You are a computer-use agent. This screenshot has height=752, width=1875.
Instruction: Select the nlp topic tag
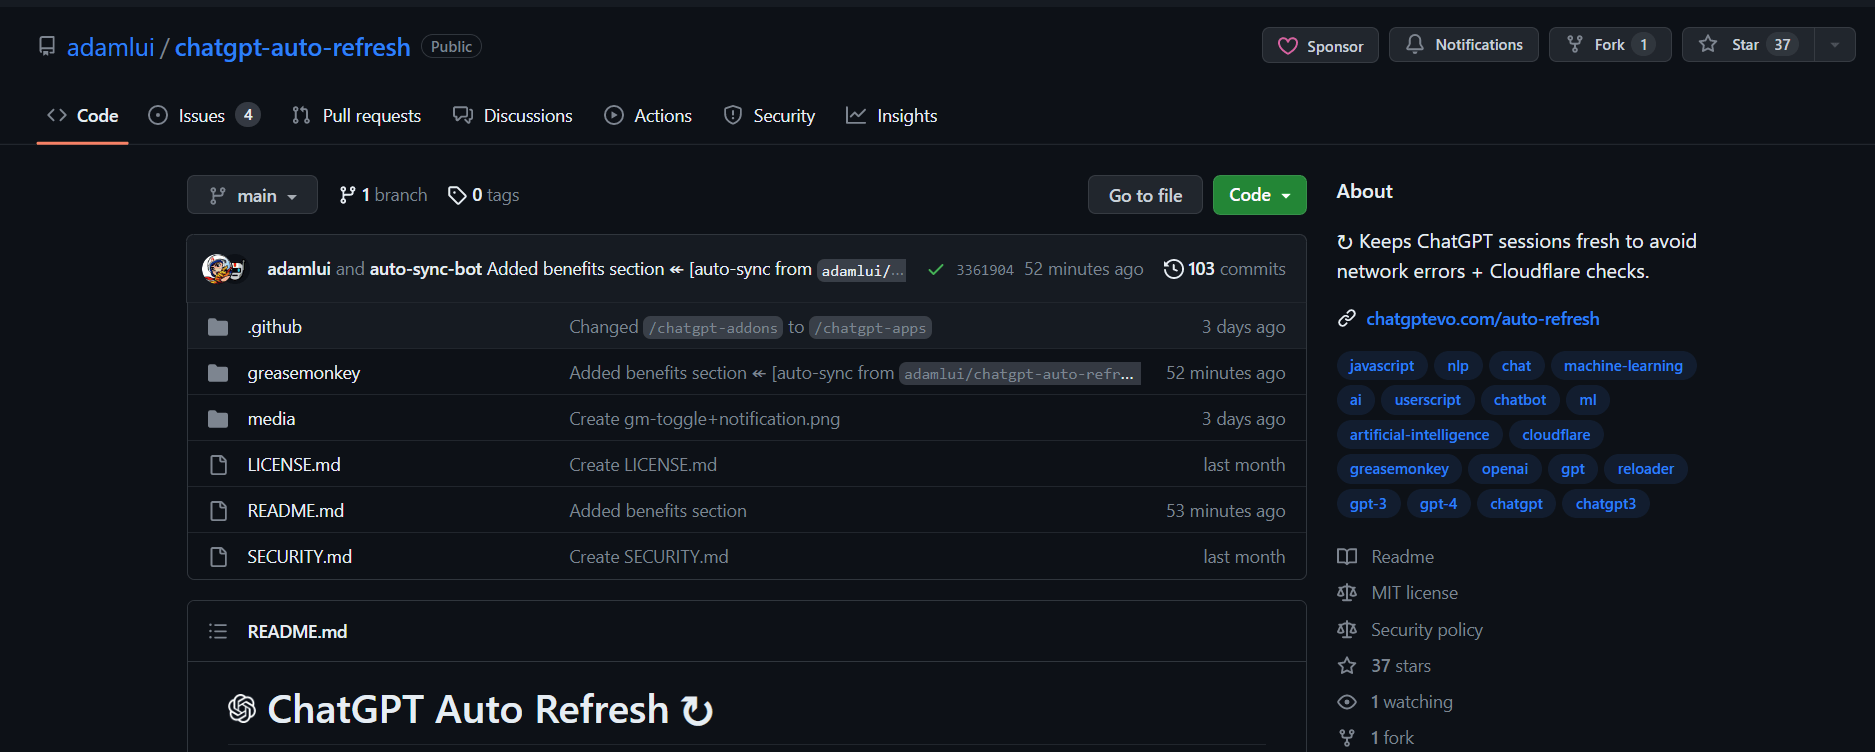coord(1458,366)
